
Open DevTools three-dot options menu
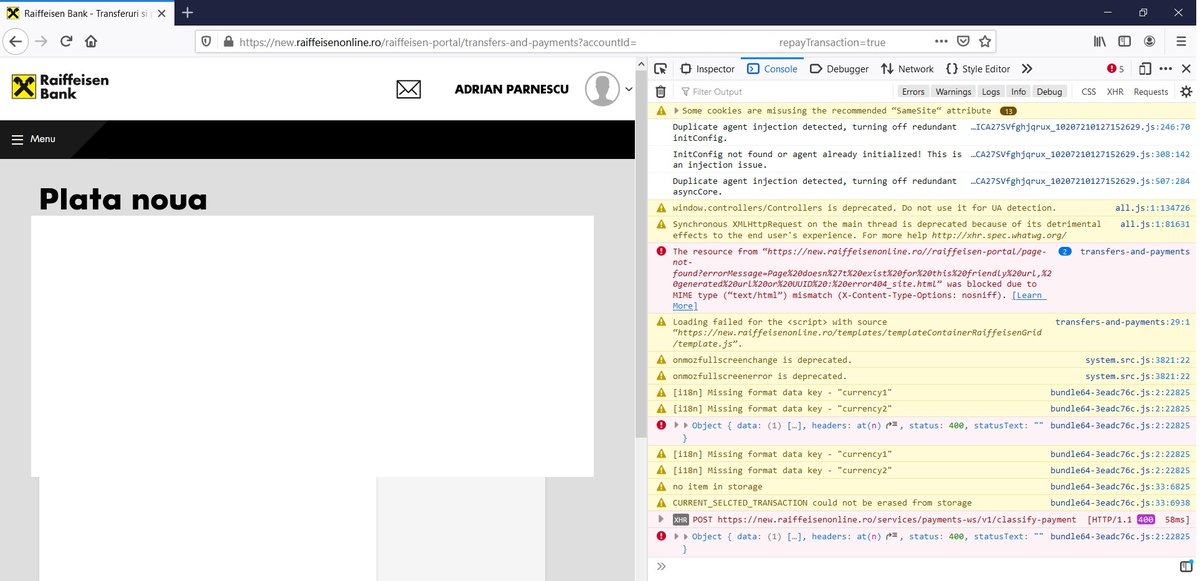point(1166,69)
